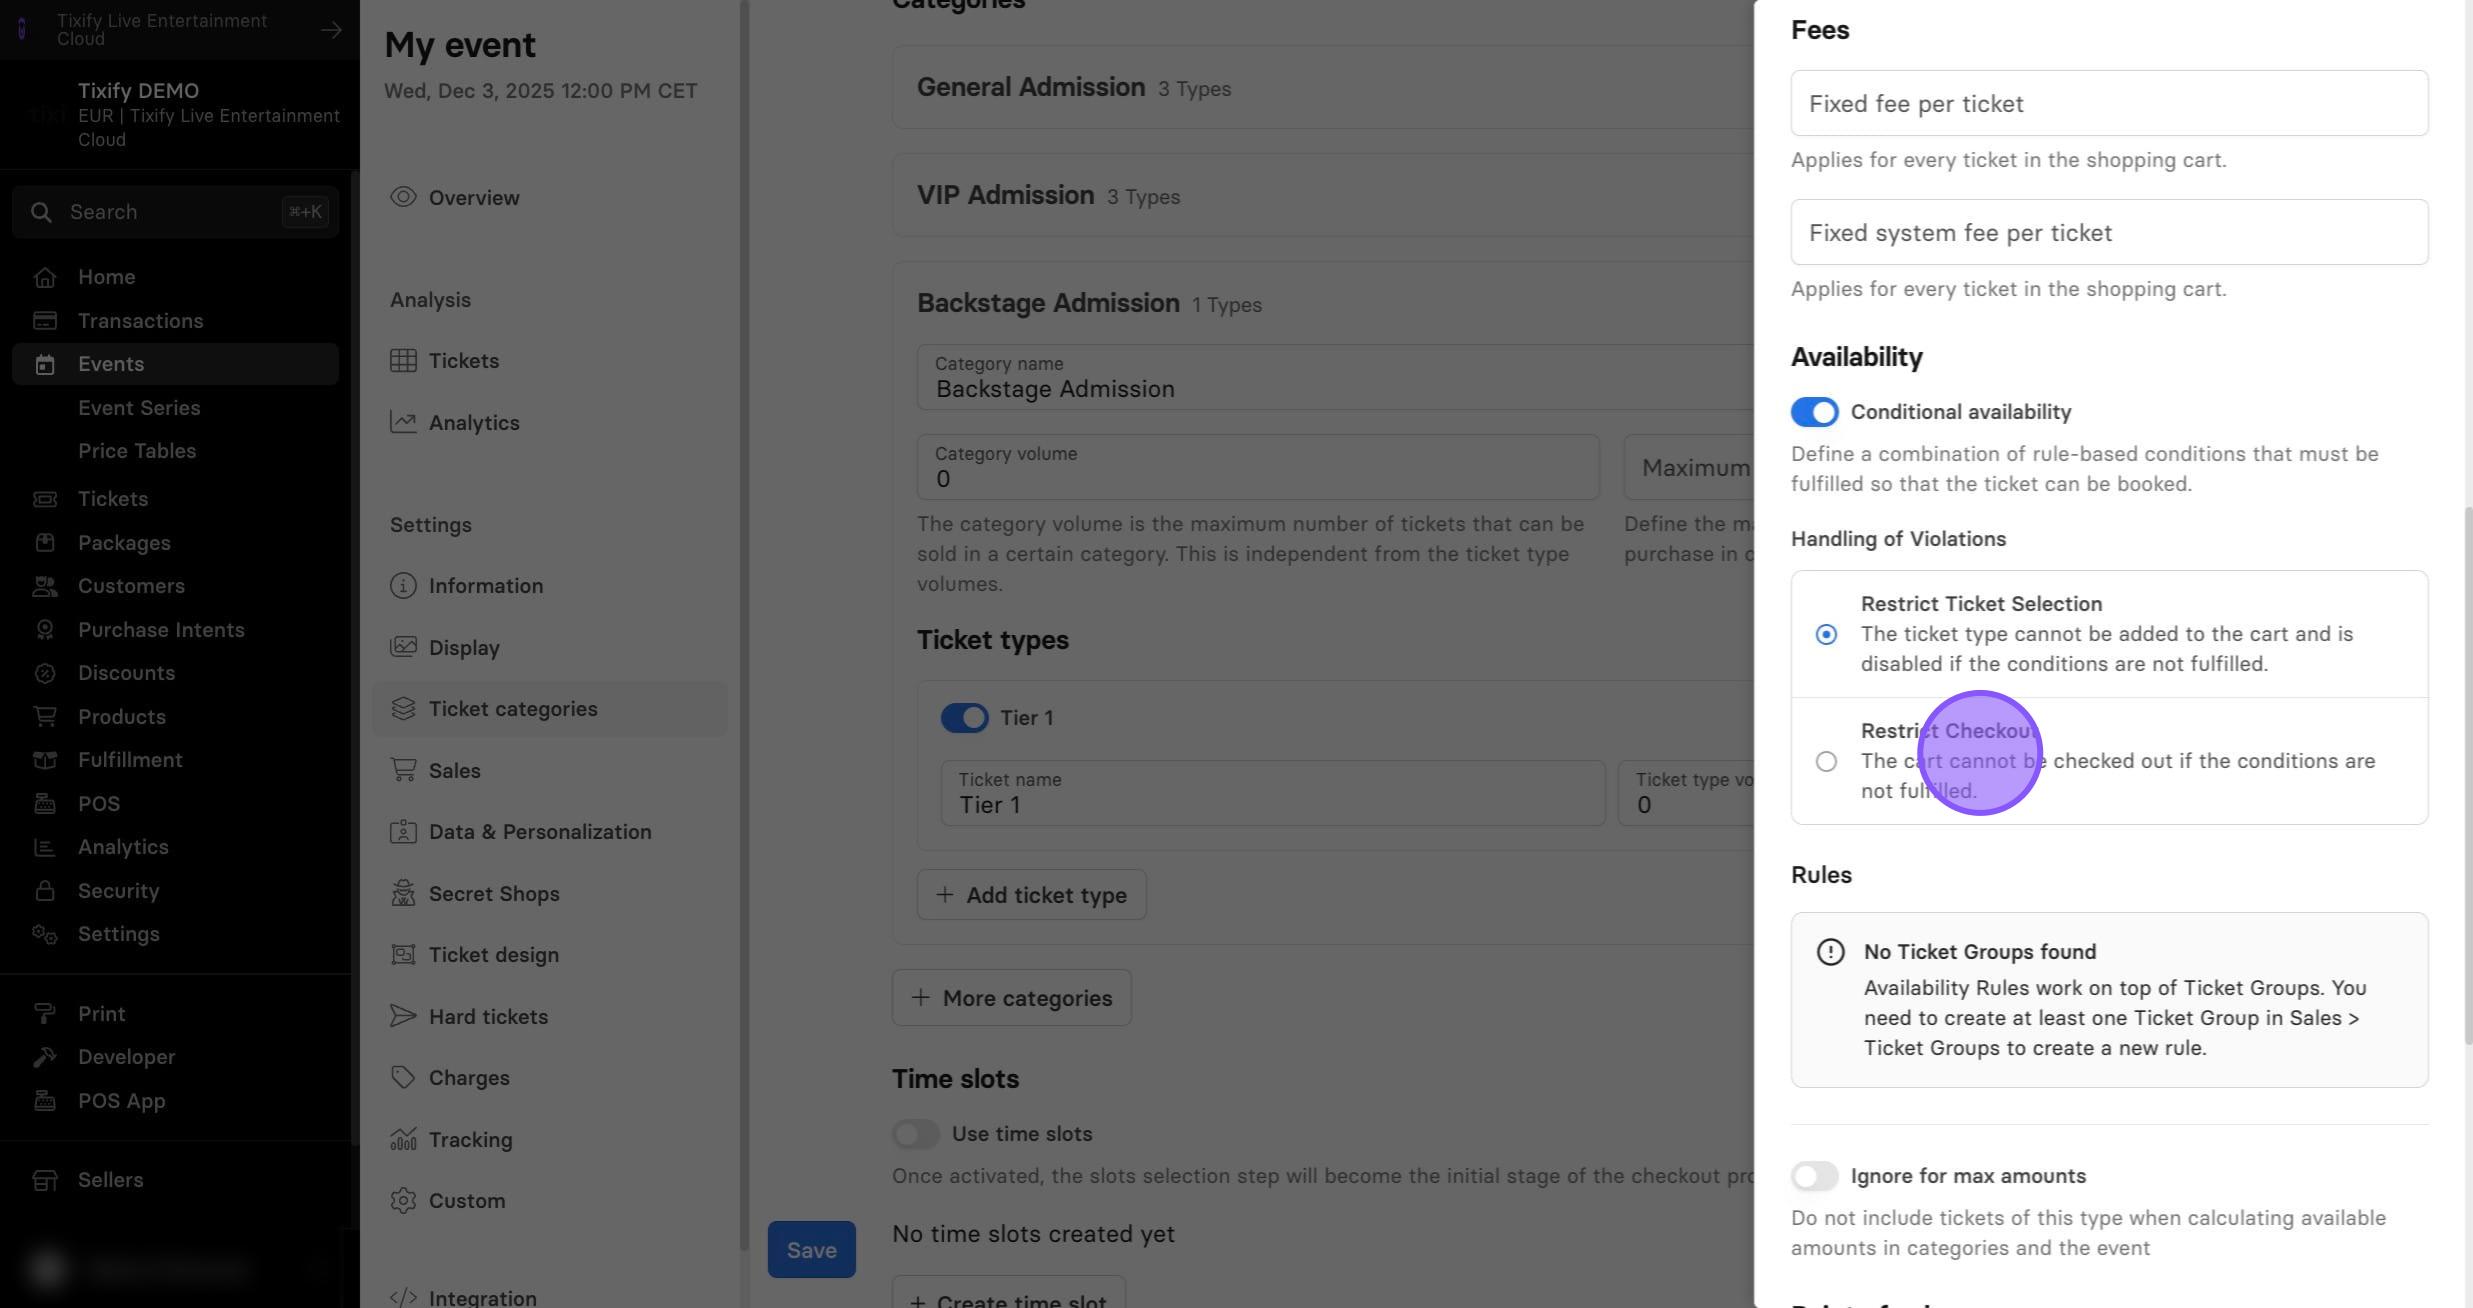Click the Home icon in the sidebar
Viewport: 2473px width, 1308px height.
click(x=44, y=277)
